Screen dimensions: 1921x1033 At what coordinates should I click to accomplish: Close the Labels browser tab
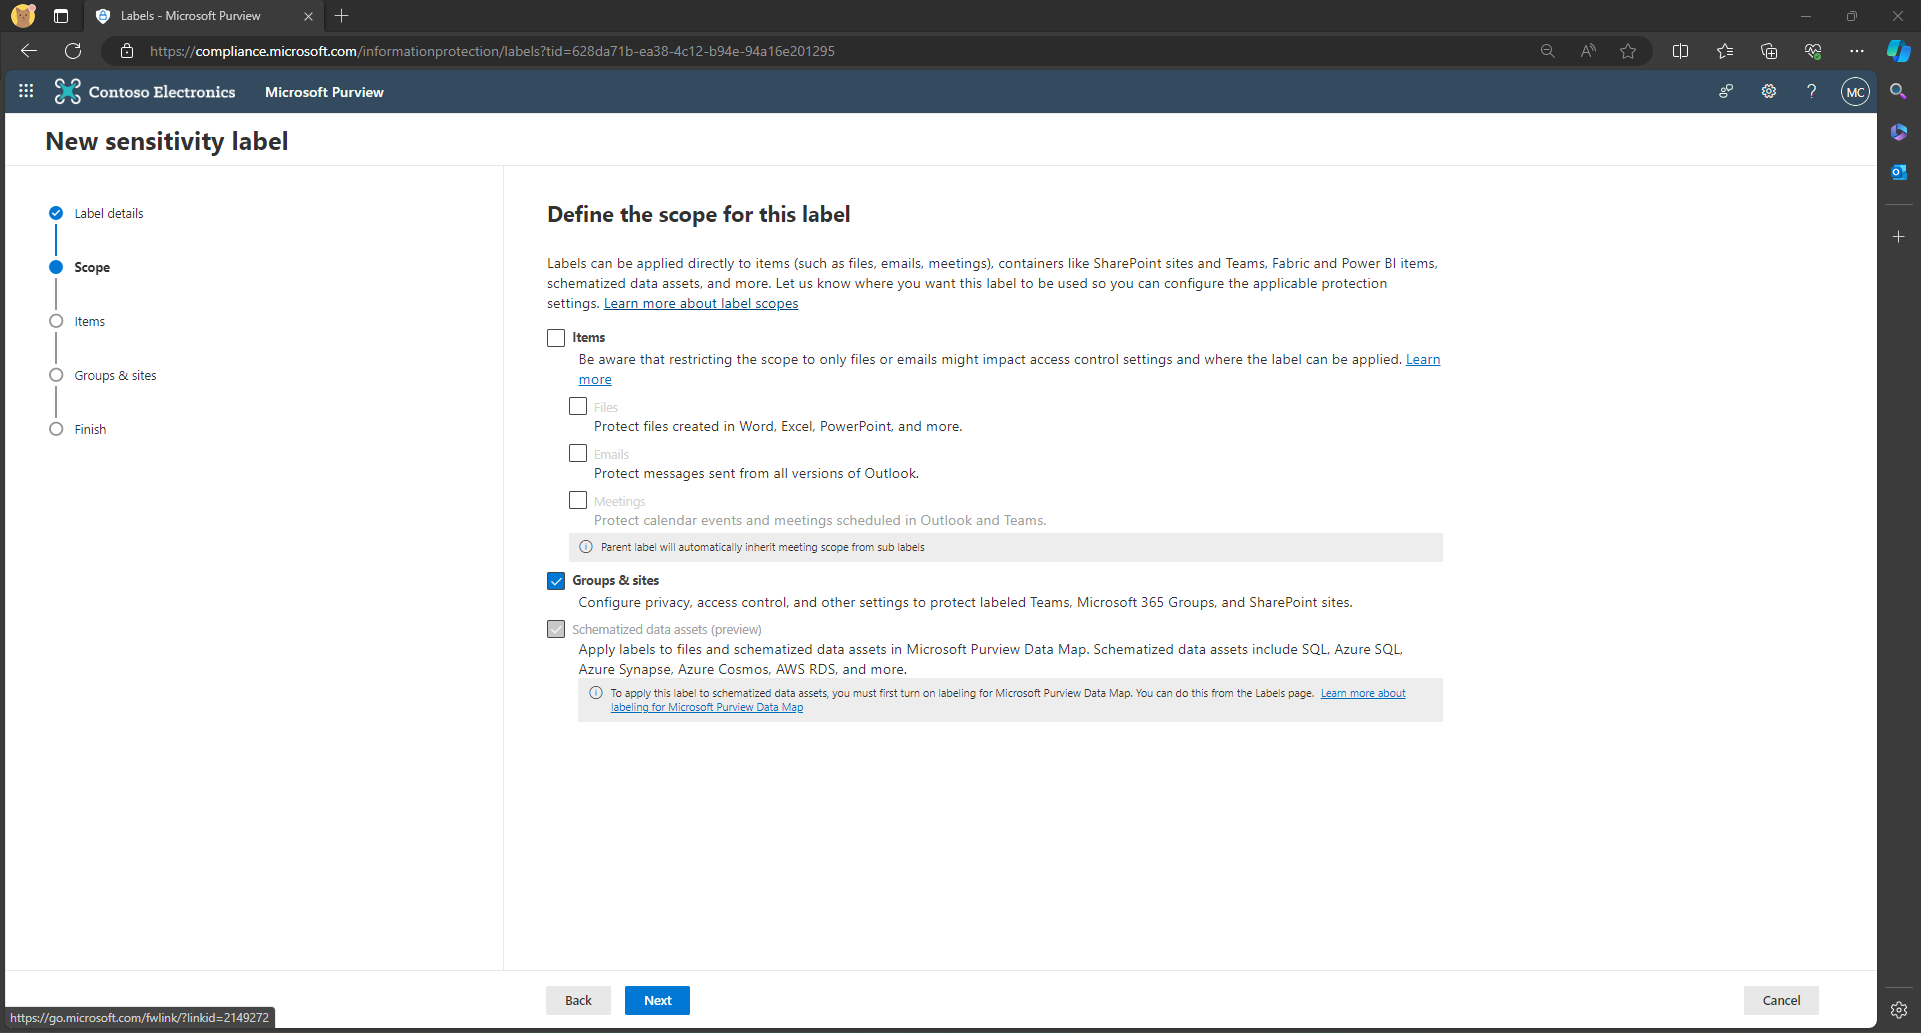click(308, 16)
